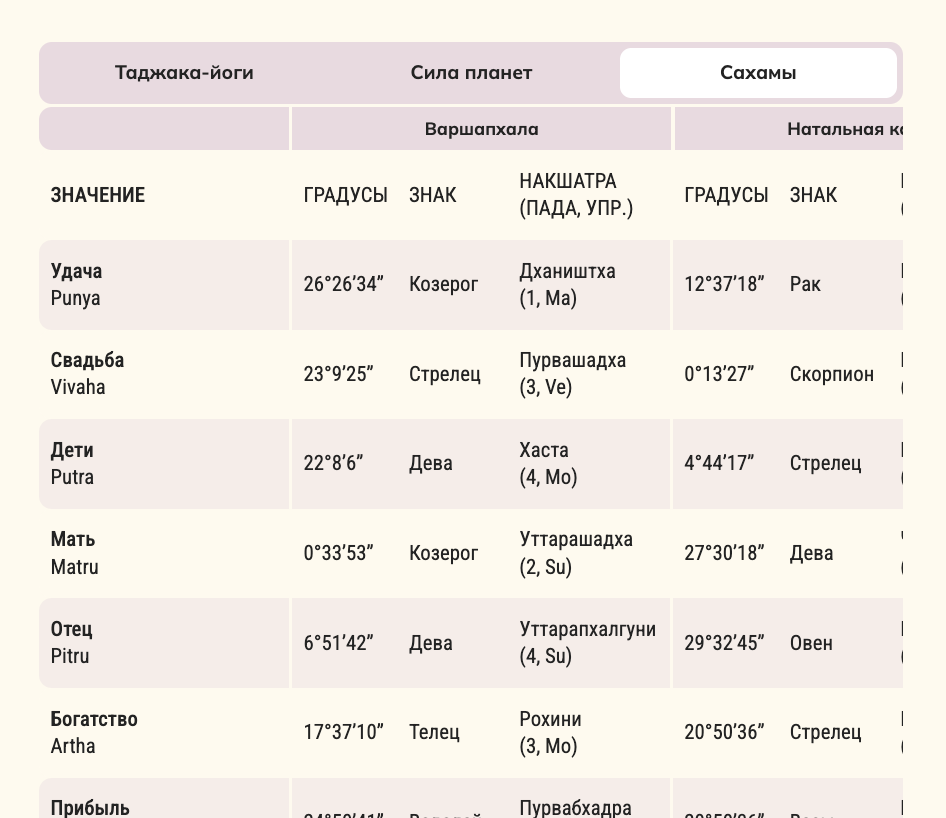This screenshot has width=946, height=818.
Task: Click the Варшапхала group header
Action: [481, 128]
